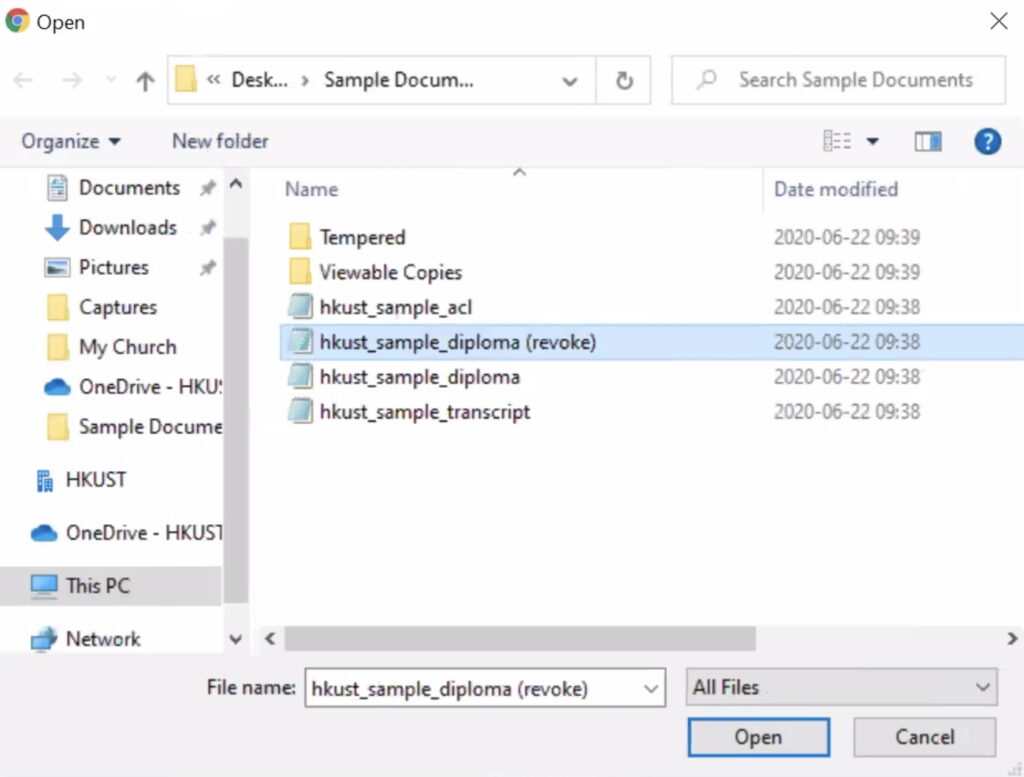This screenshot has width=1024, height=777.
Task: Open the blue Help question mark
Action: [x=987, y=142]
